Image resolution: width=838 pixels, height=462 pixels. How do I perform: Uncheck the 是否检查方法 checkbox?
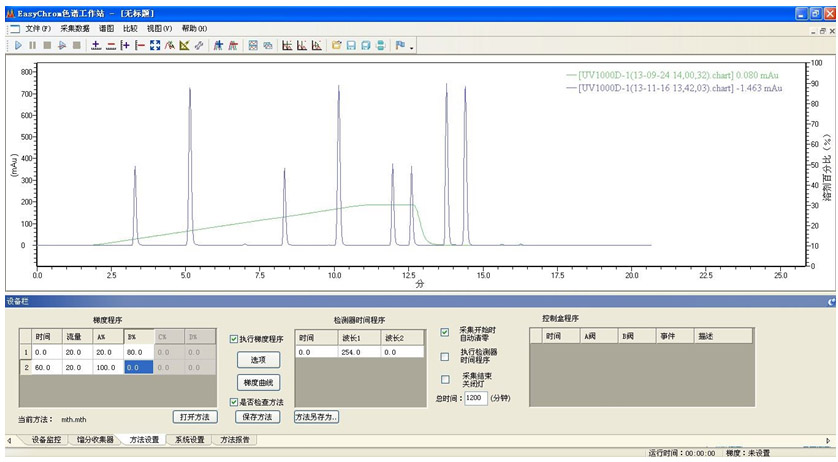pos(234,402)
